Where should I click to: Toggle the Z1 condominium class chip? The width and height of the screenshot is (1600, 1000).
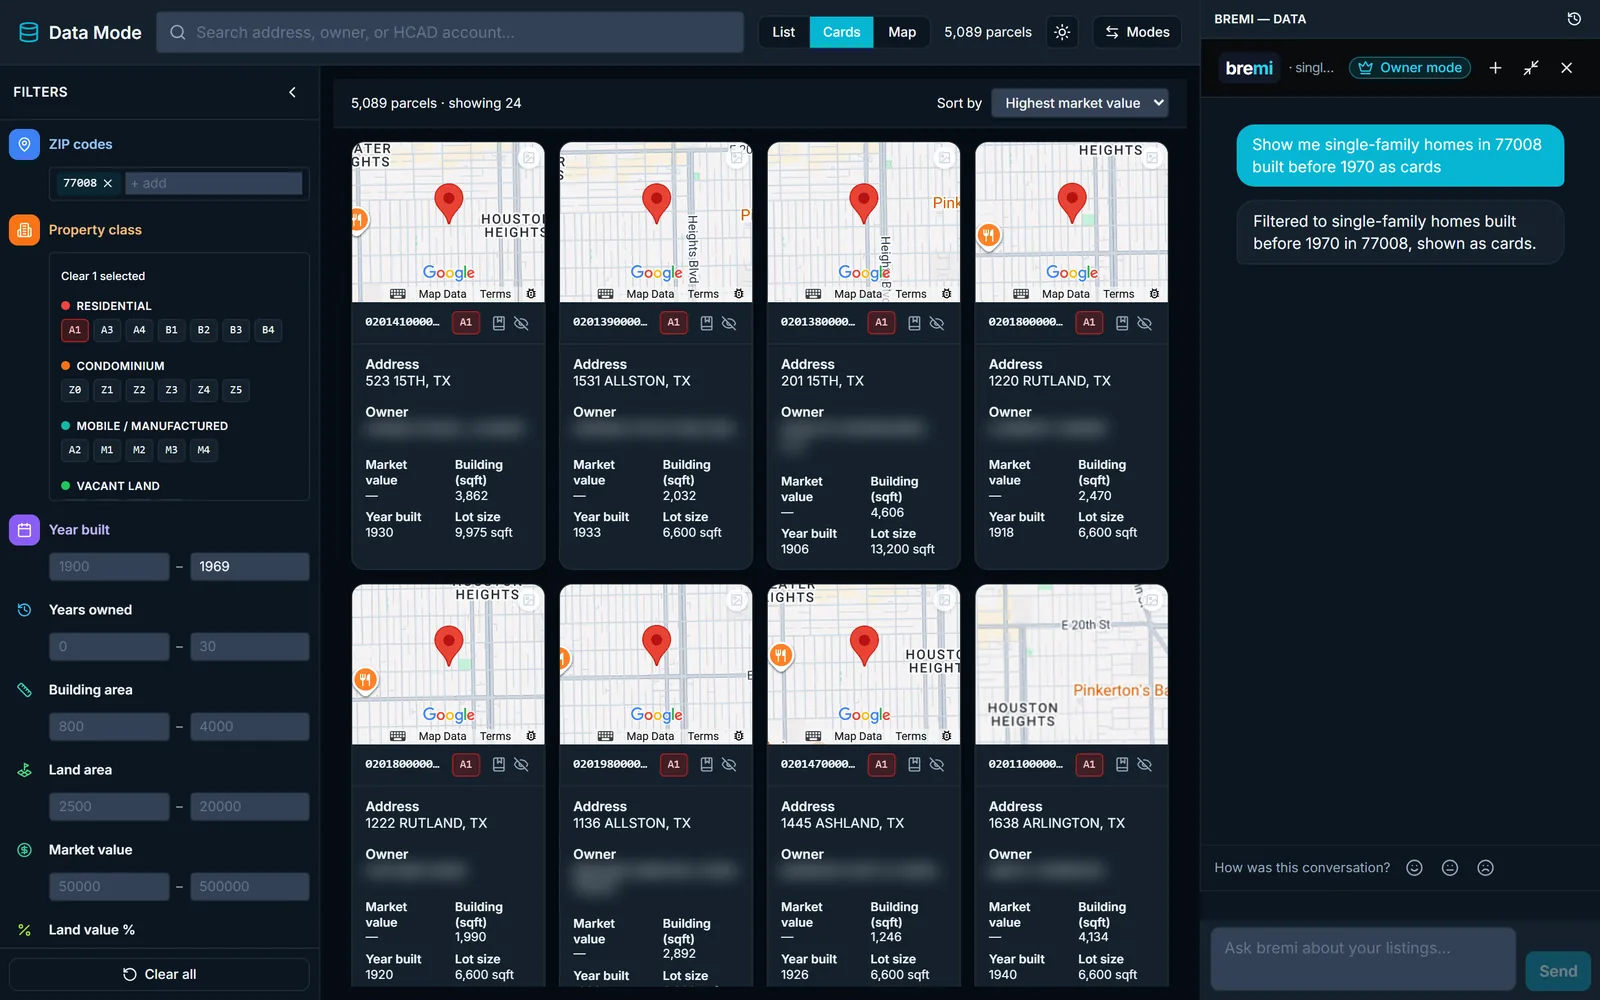coord(107,390)
